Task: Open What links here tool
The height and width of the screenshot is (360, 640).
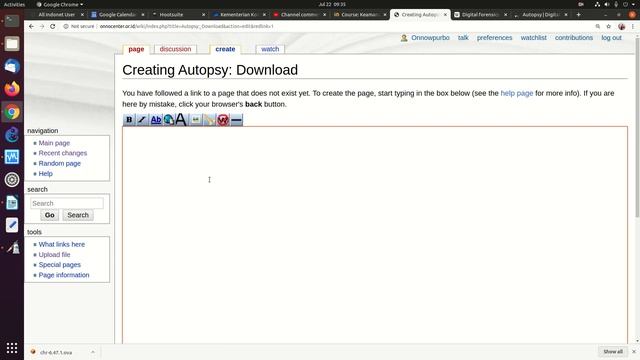Action: tap(62, 244)
